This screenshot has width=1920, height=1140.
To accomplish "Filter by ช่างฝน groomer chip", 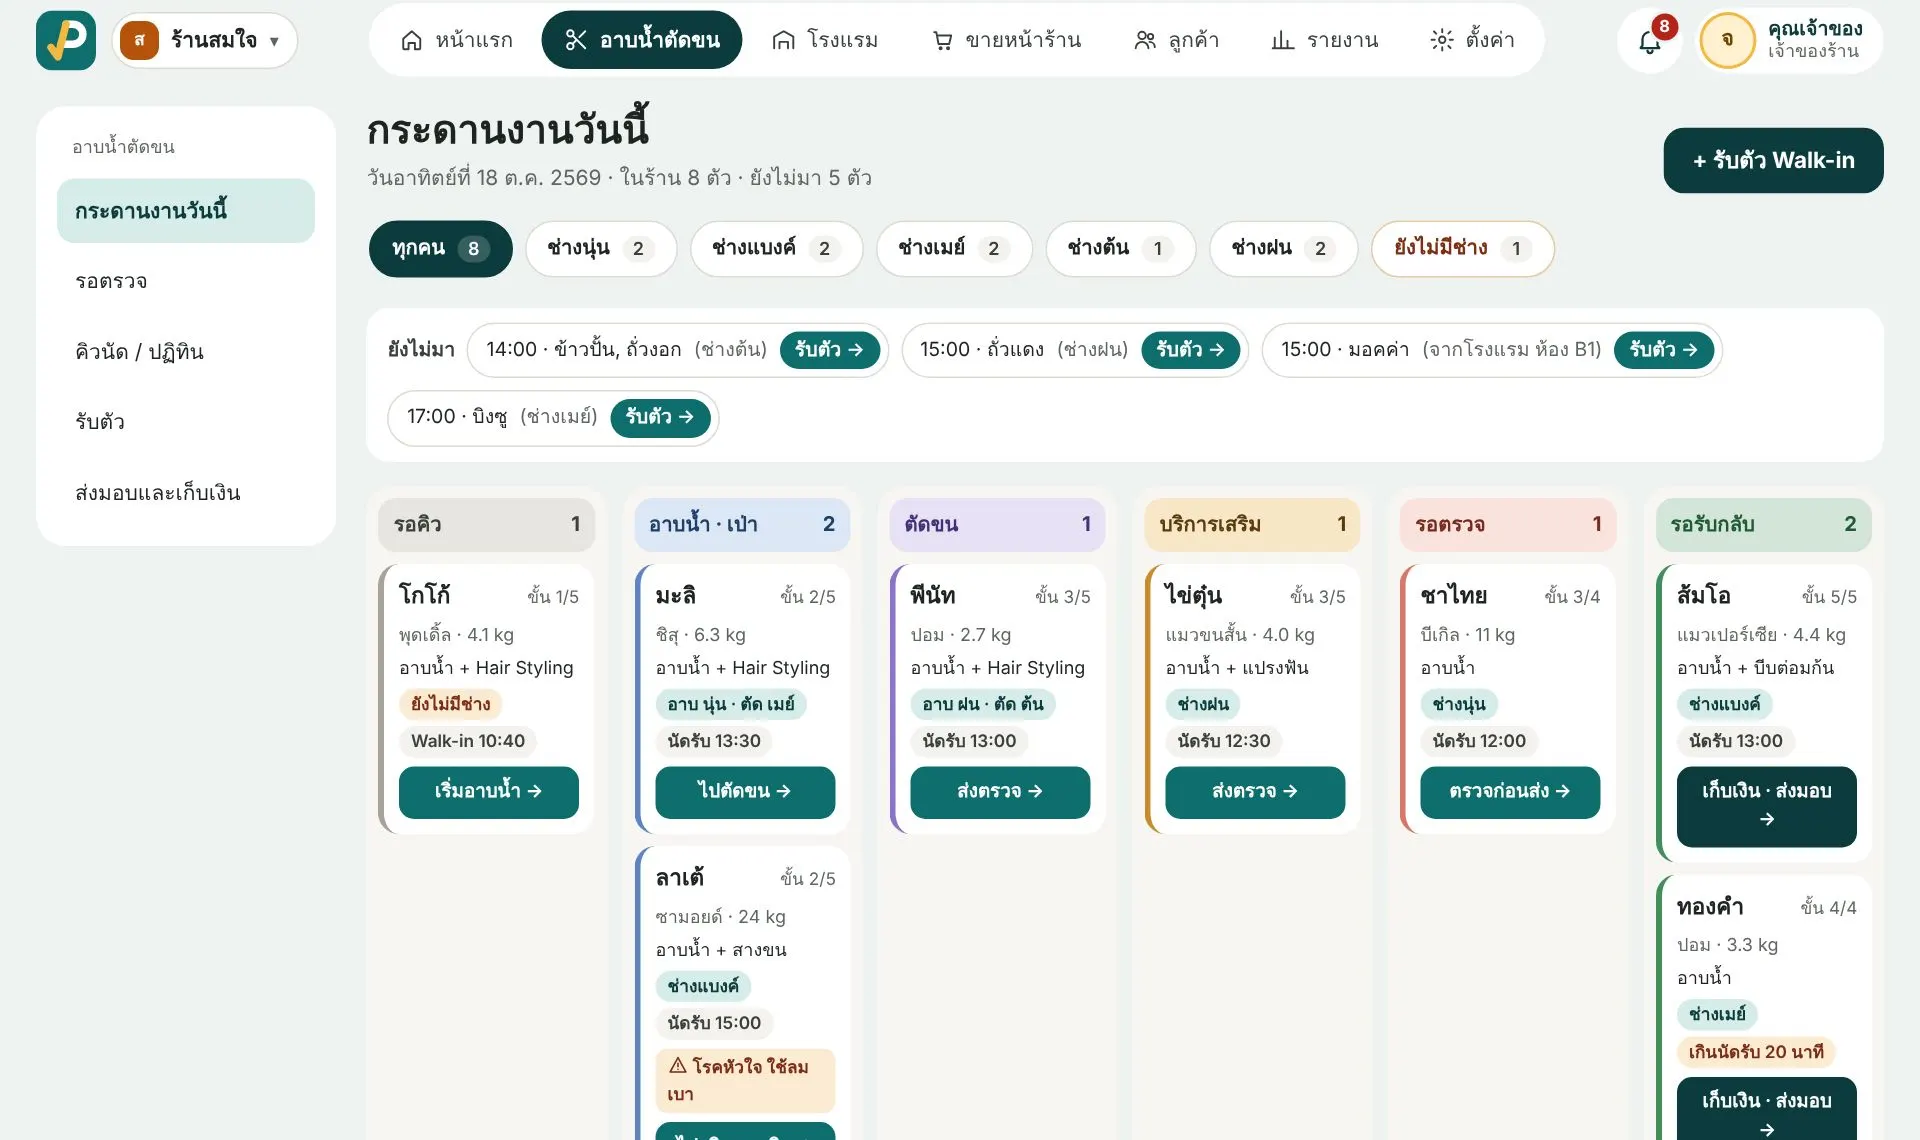I will [1283, 248].
